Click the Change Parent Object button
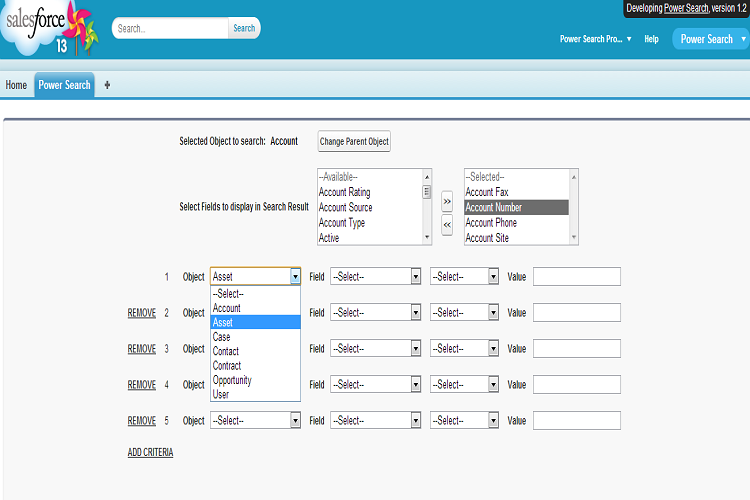Screen dimensions: 750x500 [354, 142]
